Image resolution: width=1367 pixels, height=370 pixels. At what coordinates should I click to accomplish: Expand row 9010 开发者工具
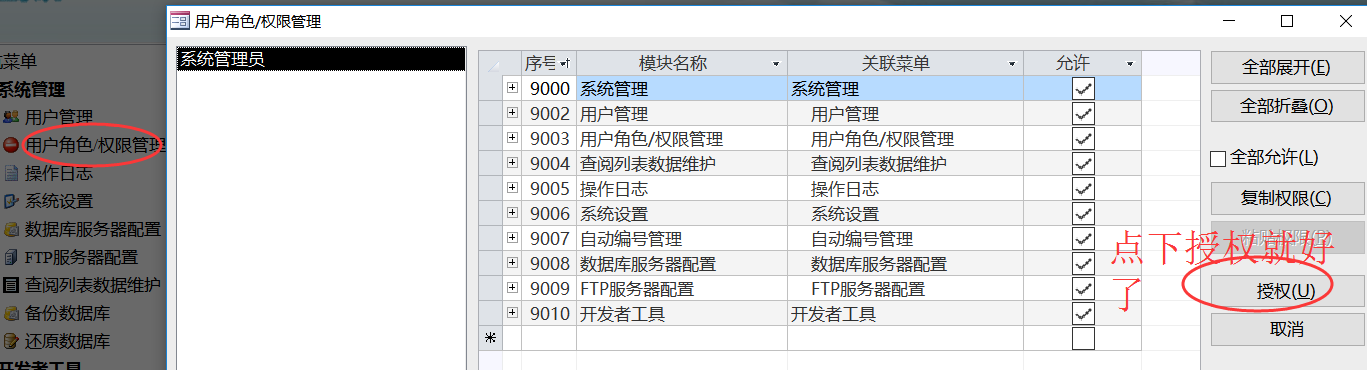(x=512, y=313)
